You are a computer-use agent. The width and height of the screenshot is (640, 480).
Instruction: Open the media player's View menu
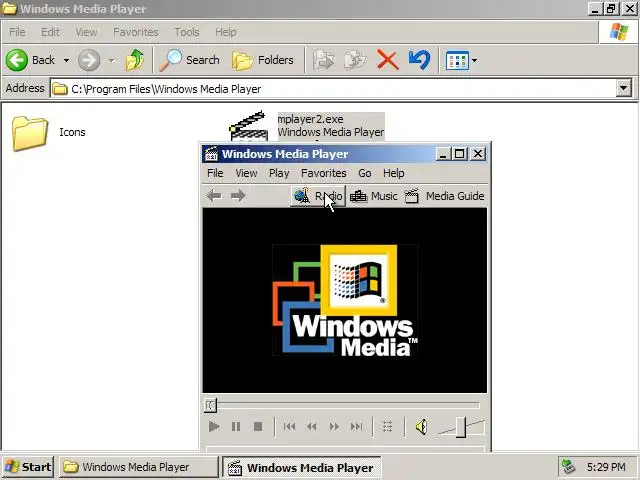[x=246, y=173]
